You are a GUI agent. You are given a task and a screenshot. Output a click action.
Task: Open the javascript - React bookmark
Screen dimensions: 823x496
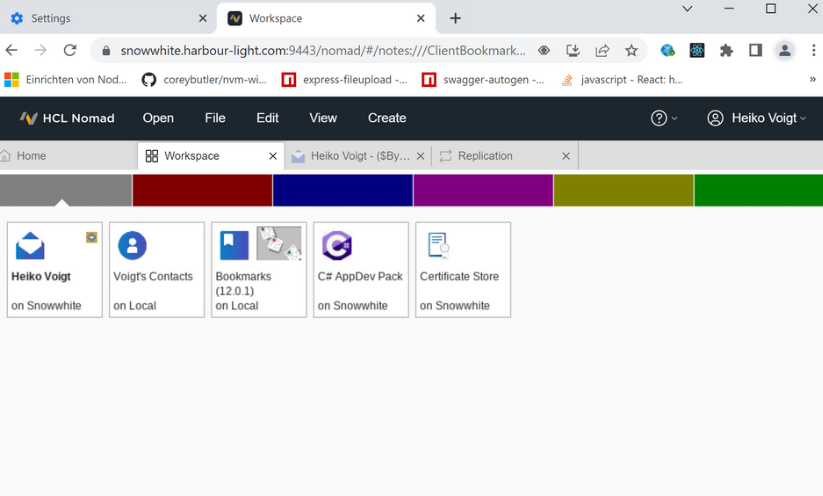click(x=622, y=80)
